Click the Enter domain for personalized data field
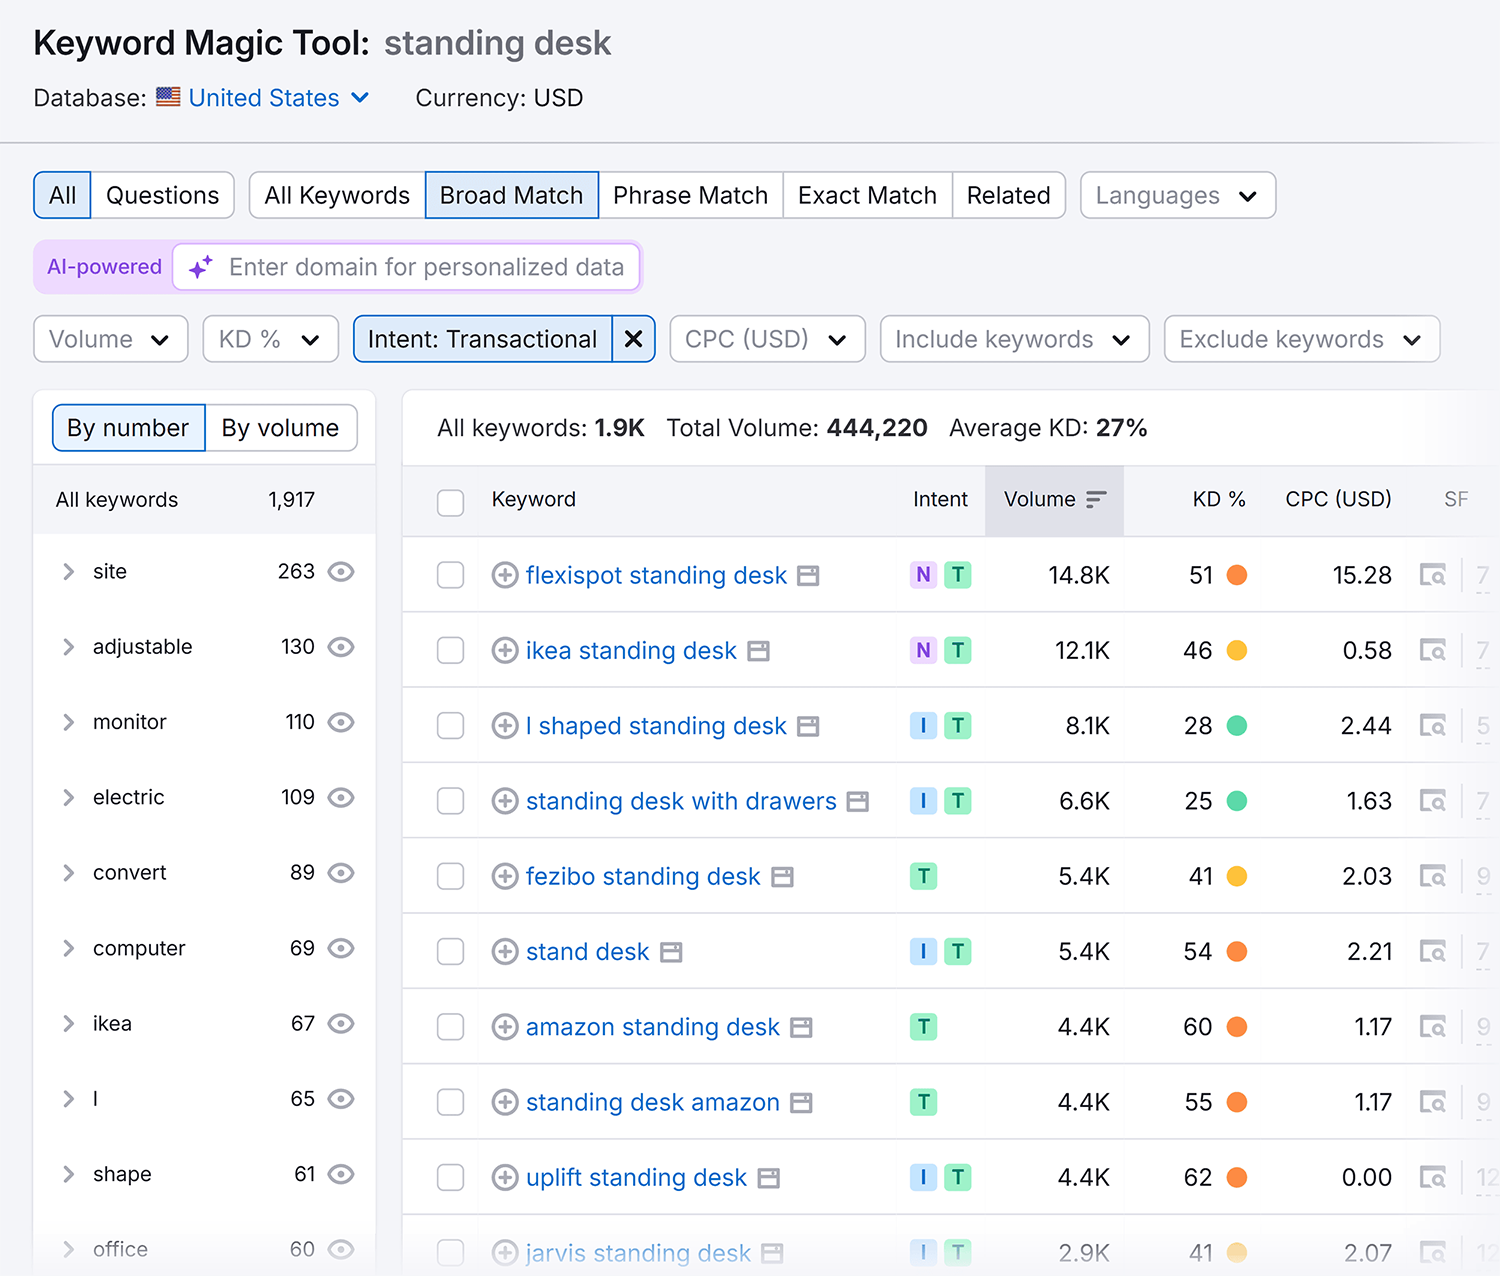1500x1276 pixels. 406,267
